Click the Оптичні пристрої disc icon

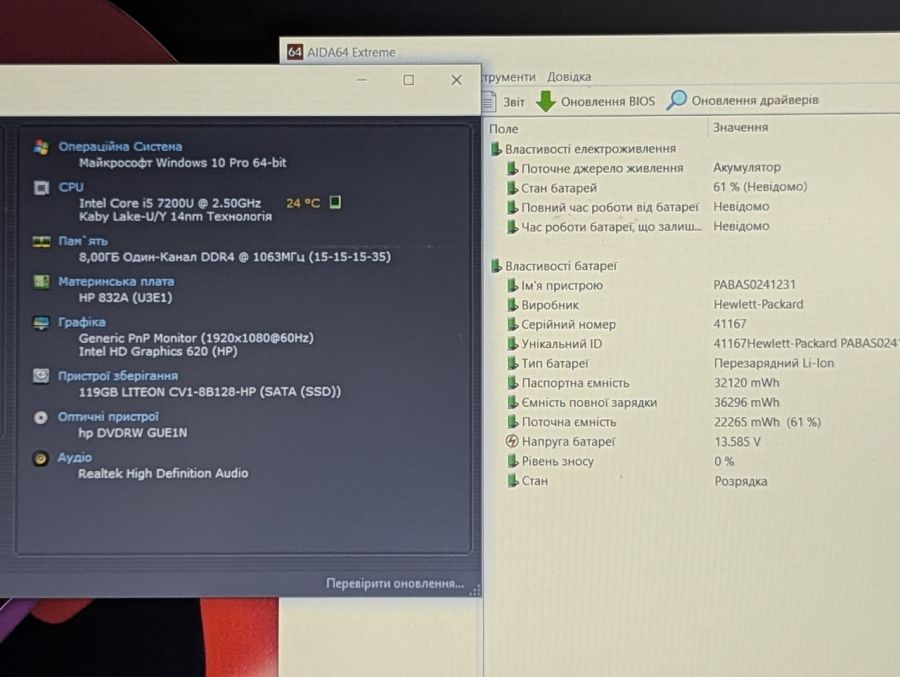[x=41, y=417]
